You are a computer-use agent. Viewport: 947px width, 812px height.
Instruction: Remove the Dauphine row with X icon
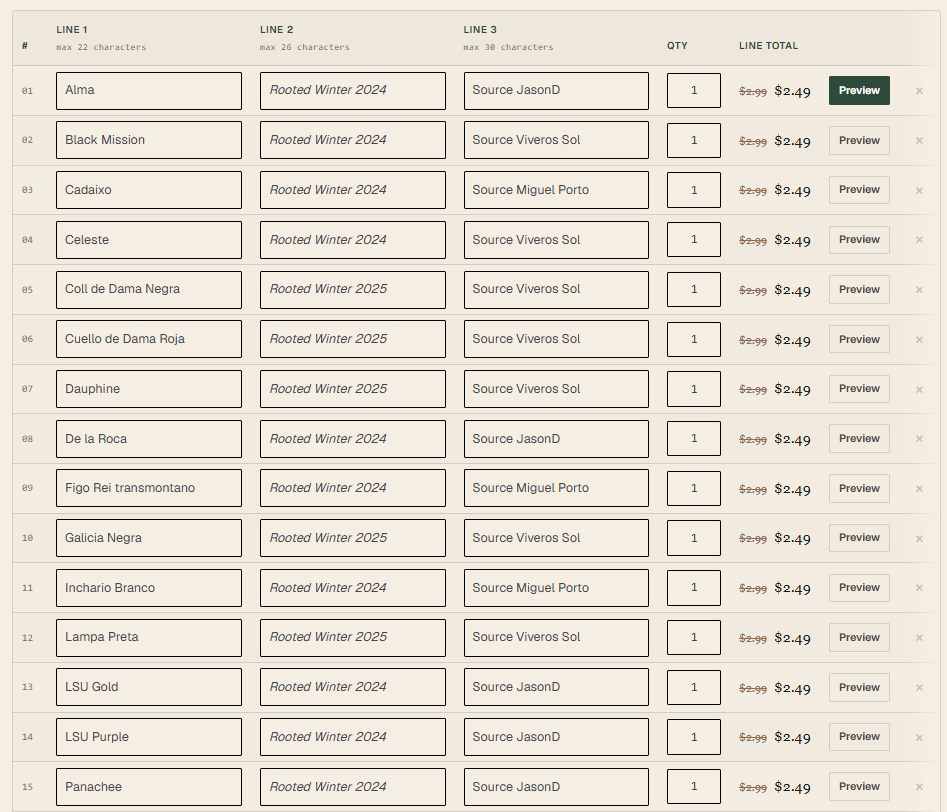click(x=919, y=390)
